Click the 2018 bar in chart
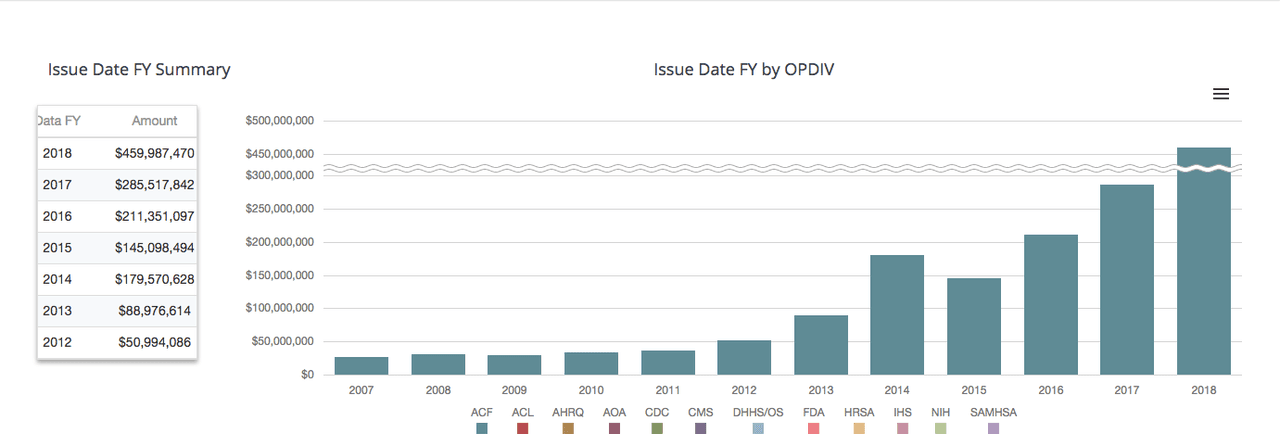This screenshot has height=448, width=1280. coord(1203,270)
